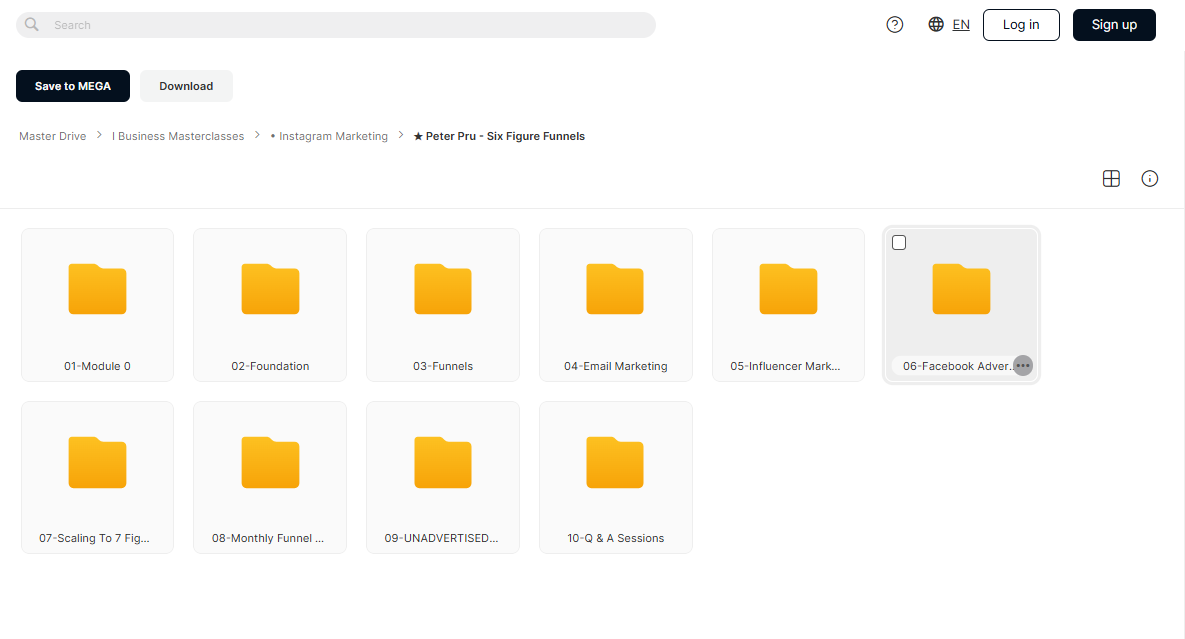Select the 05-Influencer Mark... folder name
Image resolution: width=1185 pixels, height=639 pixels.
point(785,366)
